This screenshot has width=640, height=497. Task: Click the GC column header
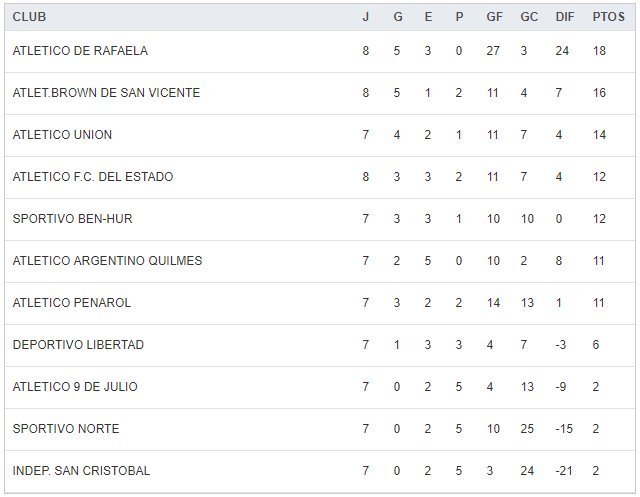coord(529,17)
